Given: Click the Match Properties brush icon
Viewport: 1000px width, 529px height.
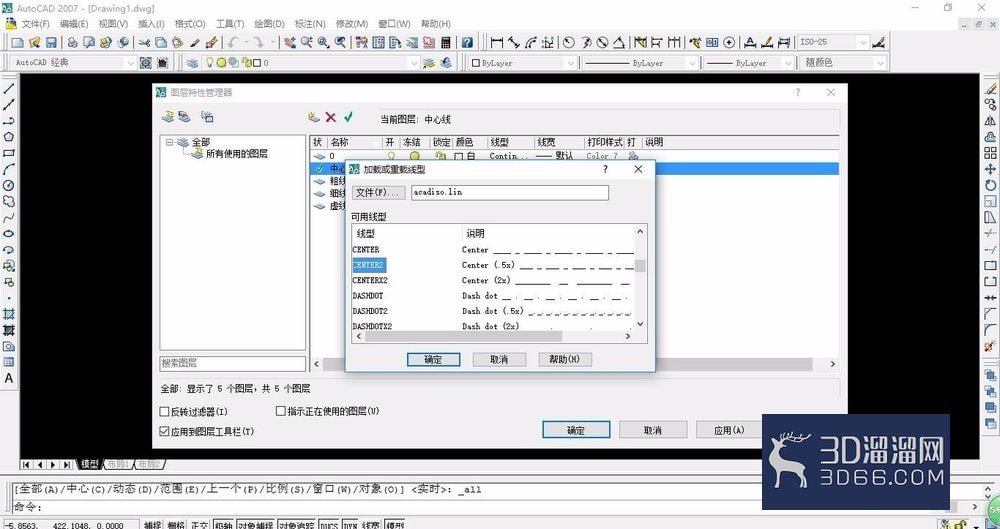Looking at the screenshot, I should (195, 43).
